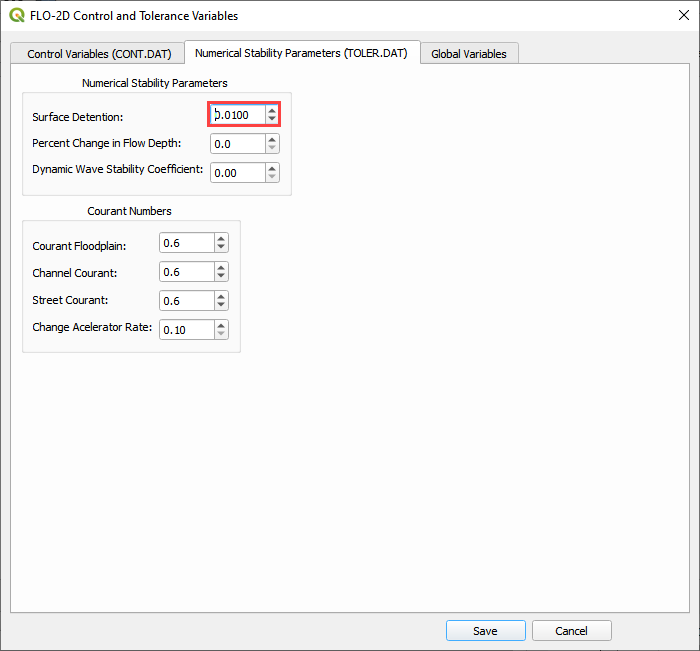Image resolution: width=700 pixels, height=651 pixels.
Task: Click Dynamic Wave Stability Coefficient field
Action: pos(236,173)
